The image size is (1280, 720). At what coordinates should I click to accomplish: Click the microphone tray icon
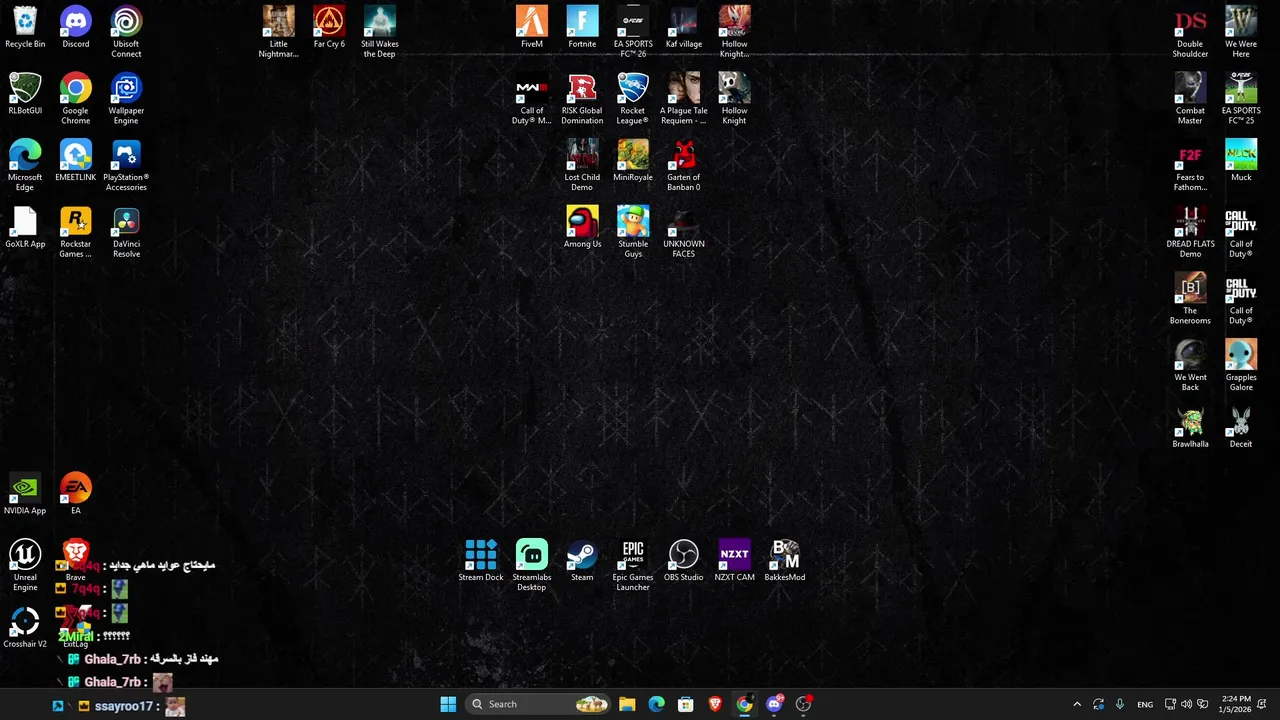click(1120, 704)
